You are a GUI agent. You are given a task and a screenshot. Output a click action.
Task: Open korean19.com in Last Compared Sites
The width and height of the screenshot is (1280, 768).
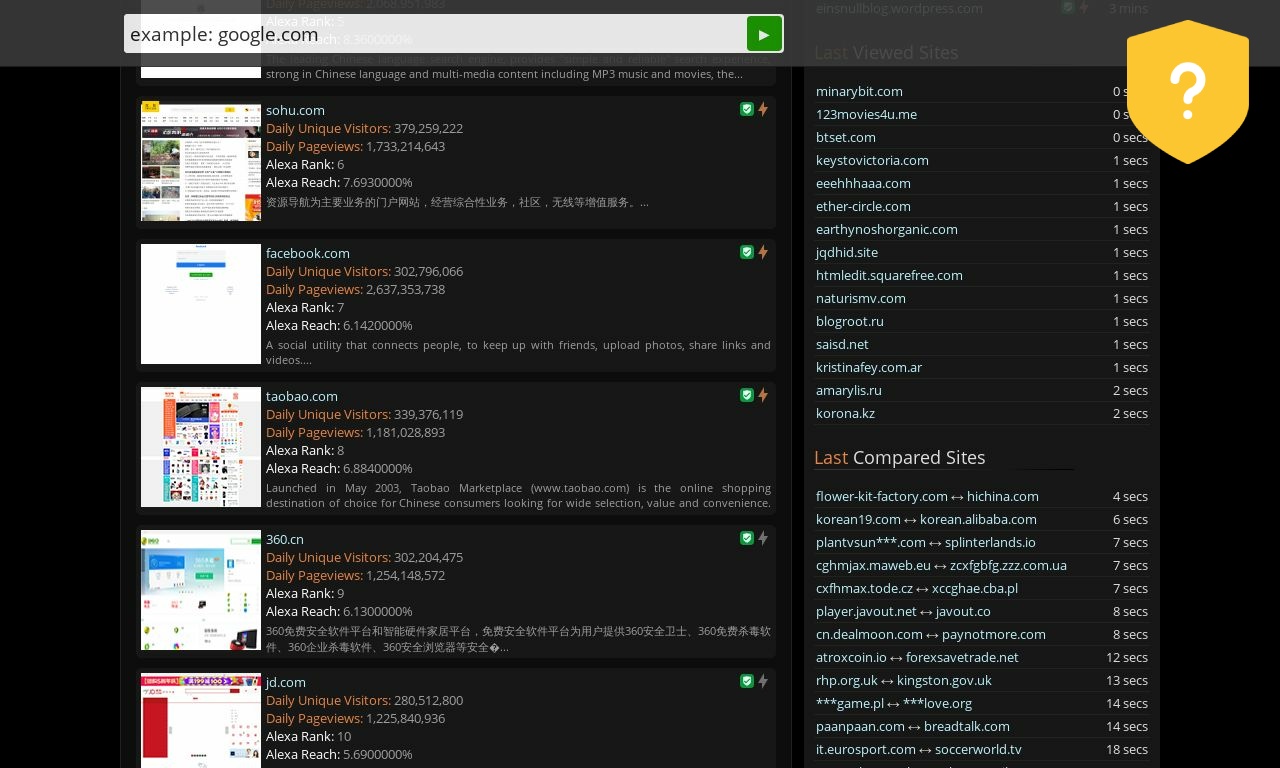coord(858,519)
